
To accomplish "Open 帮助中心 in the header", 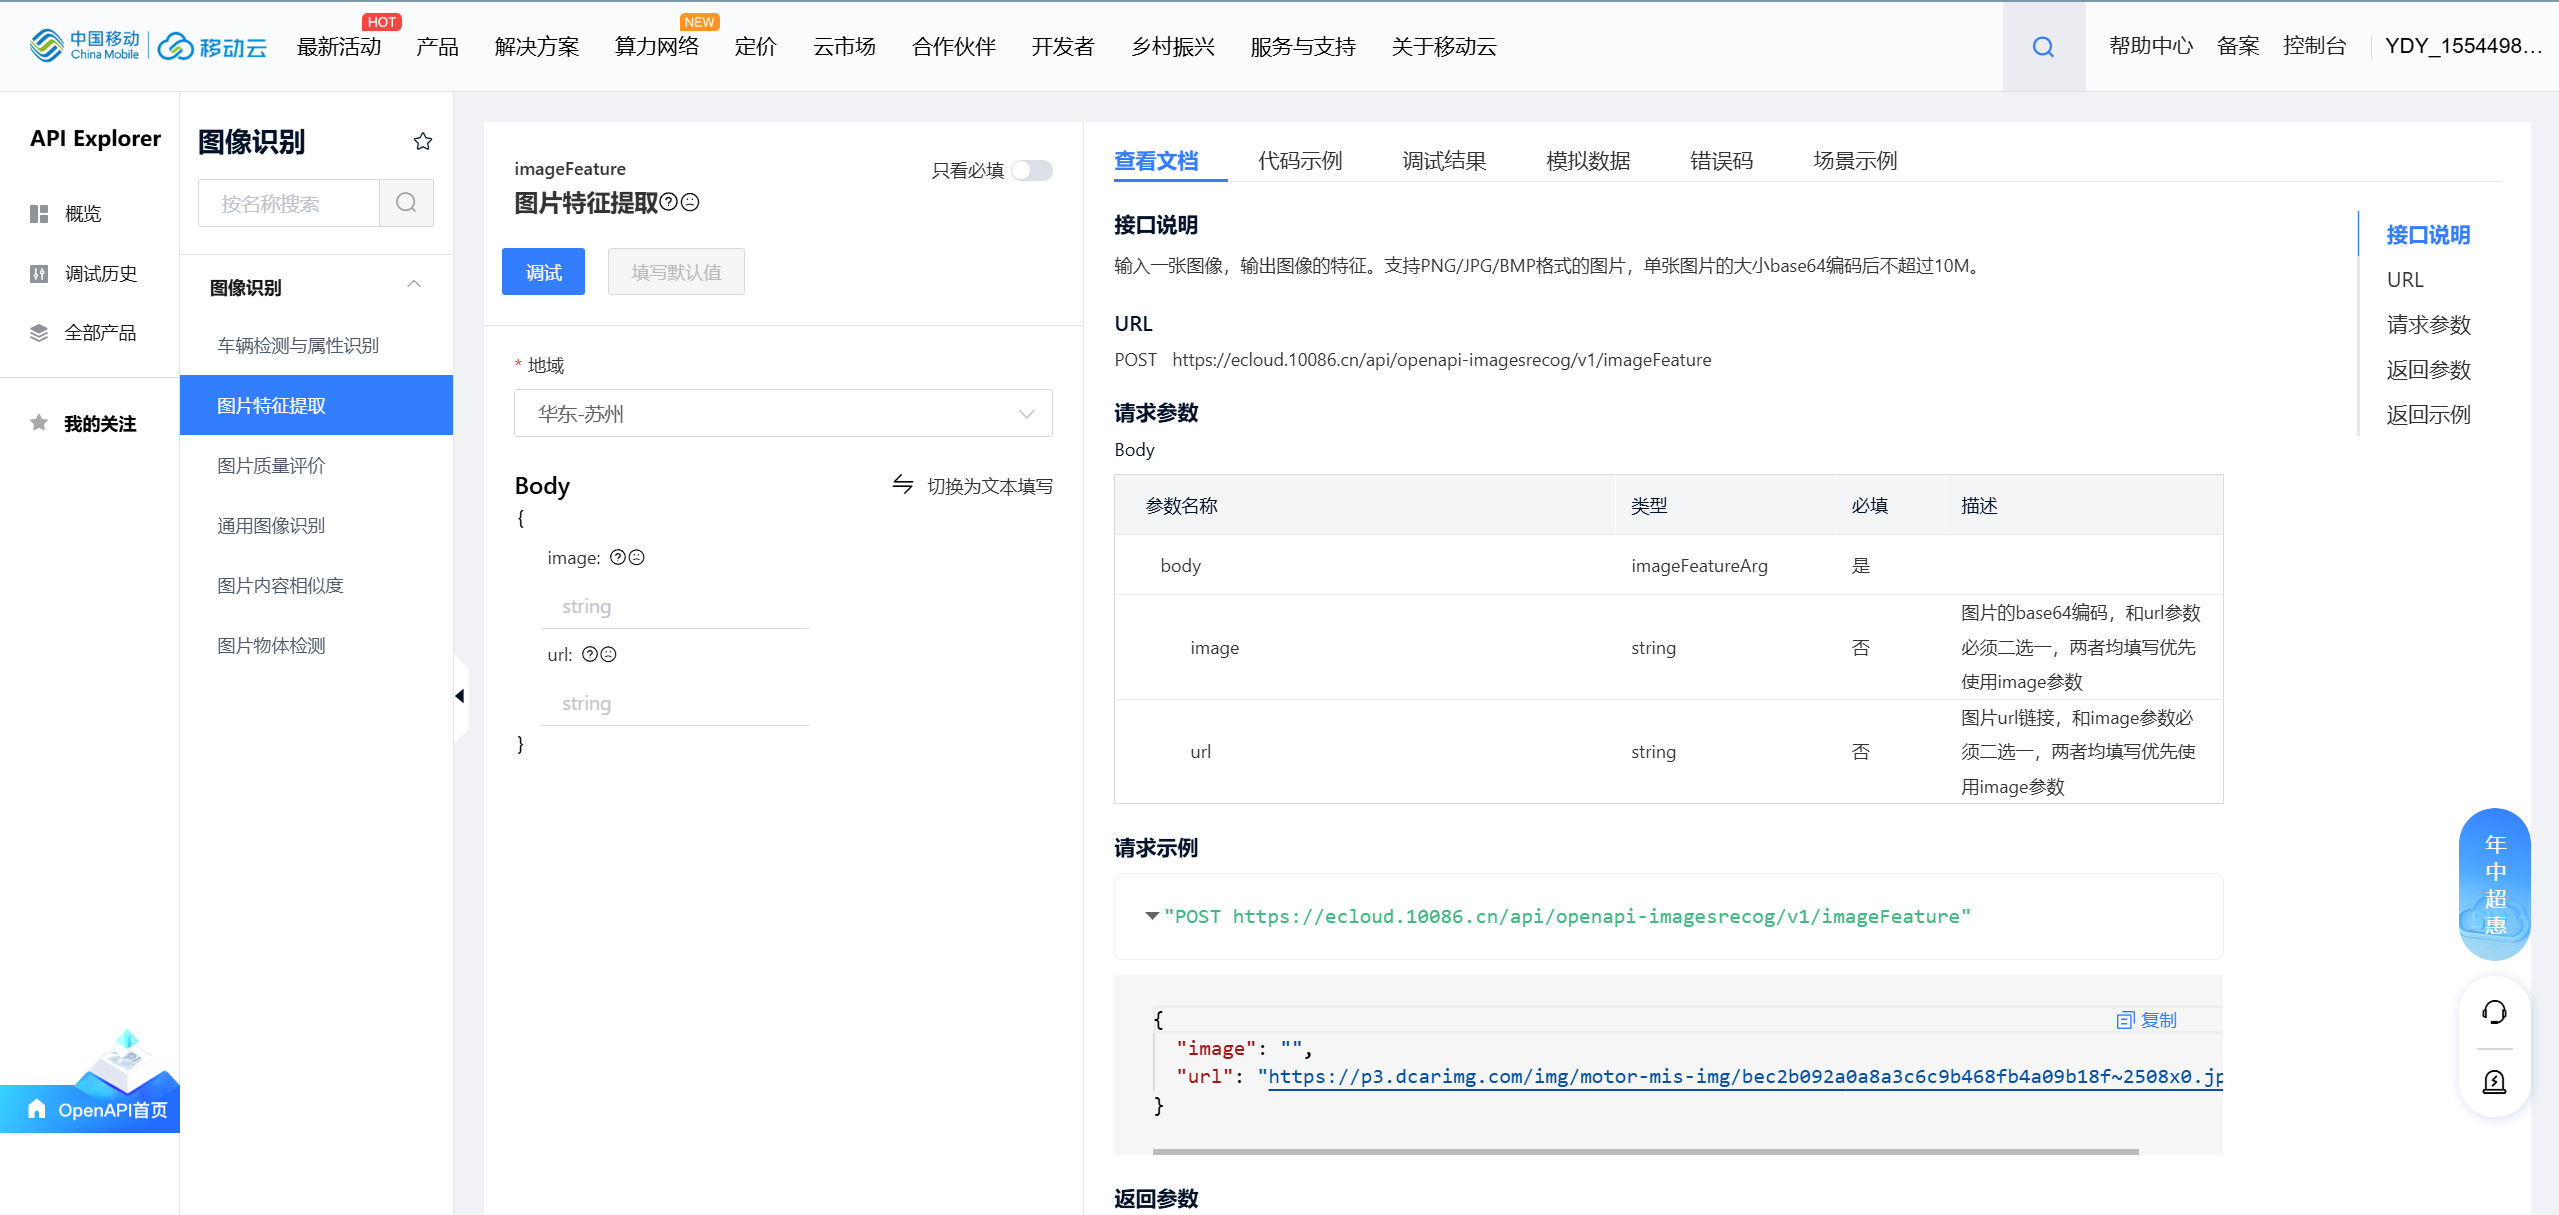I will (x=2151, y=46).
